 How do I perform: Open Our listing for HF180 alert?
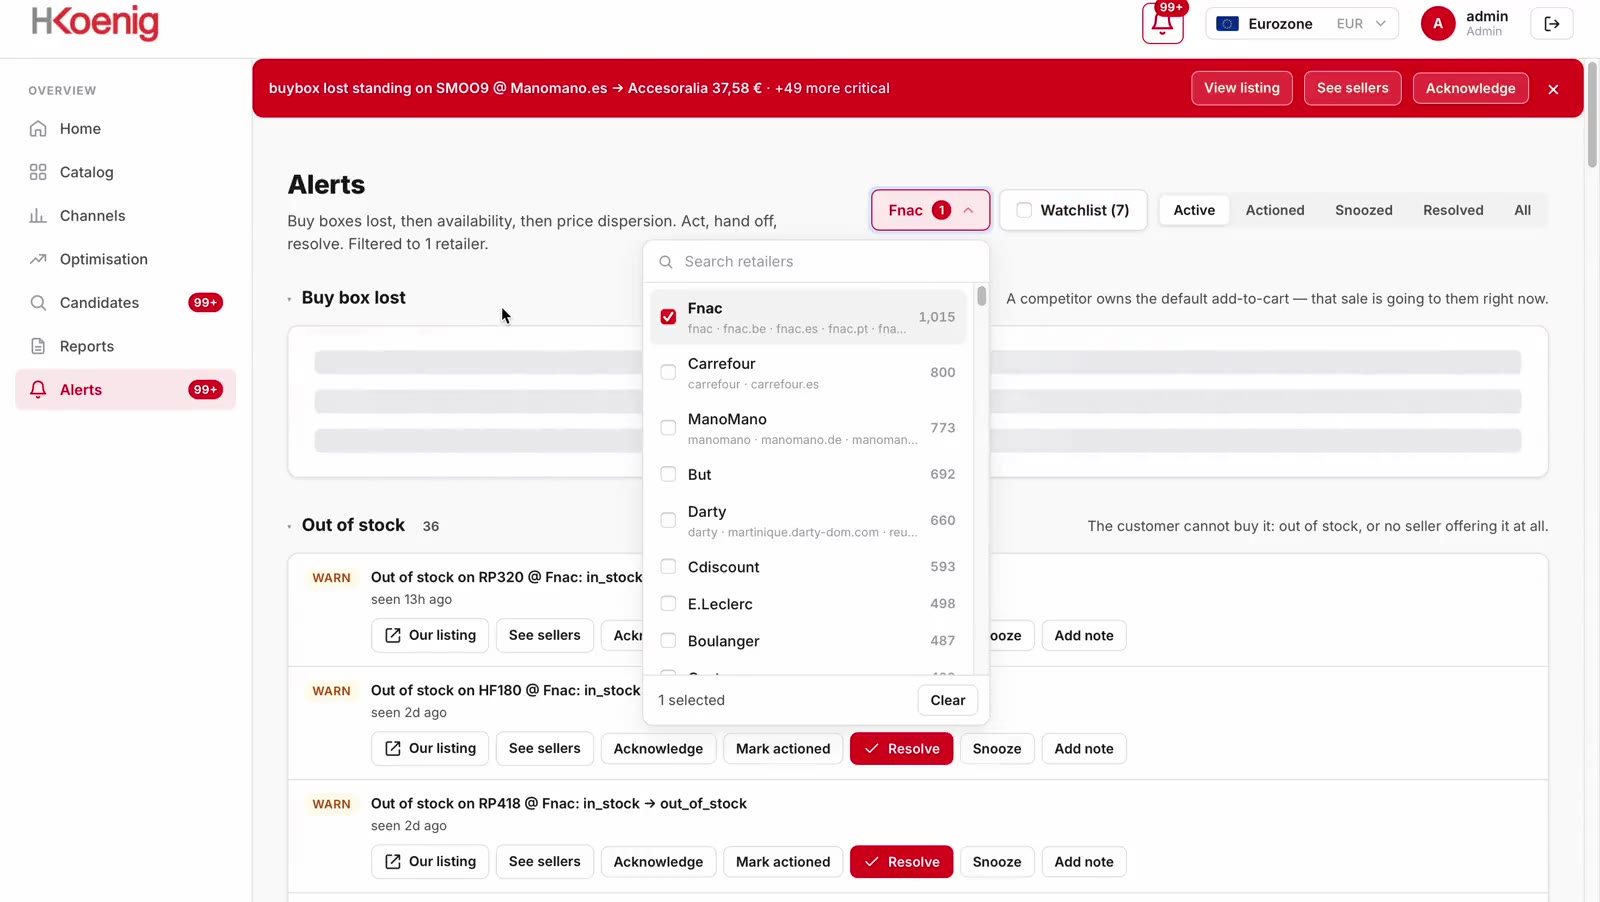(x=430, y=749)
